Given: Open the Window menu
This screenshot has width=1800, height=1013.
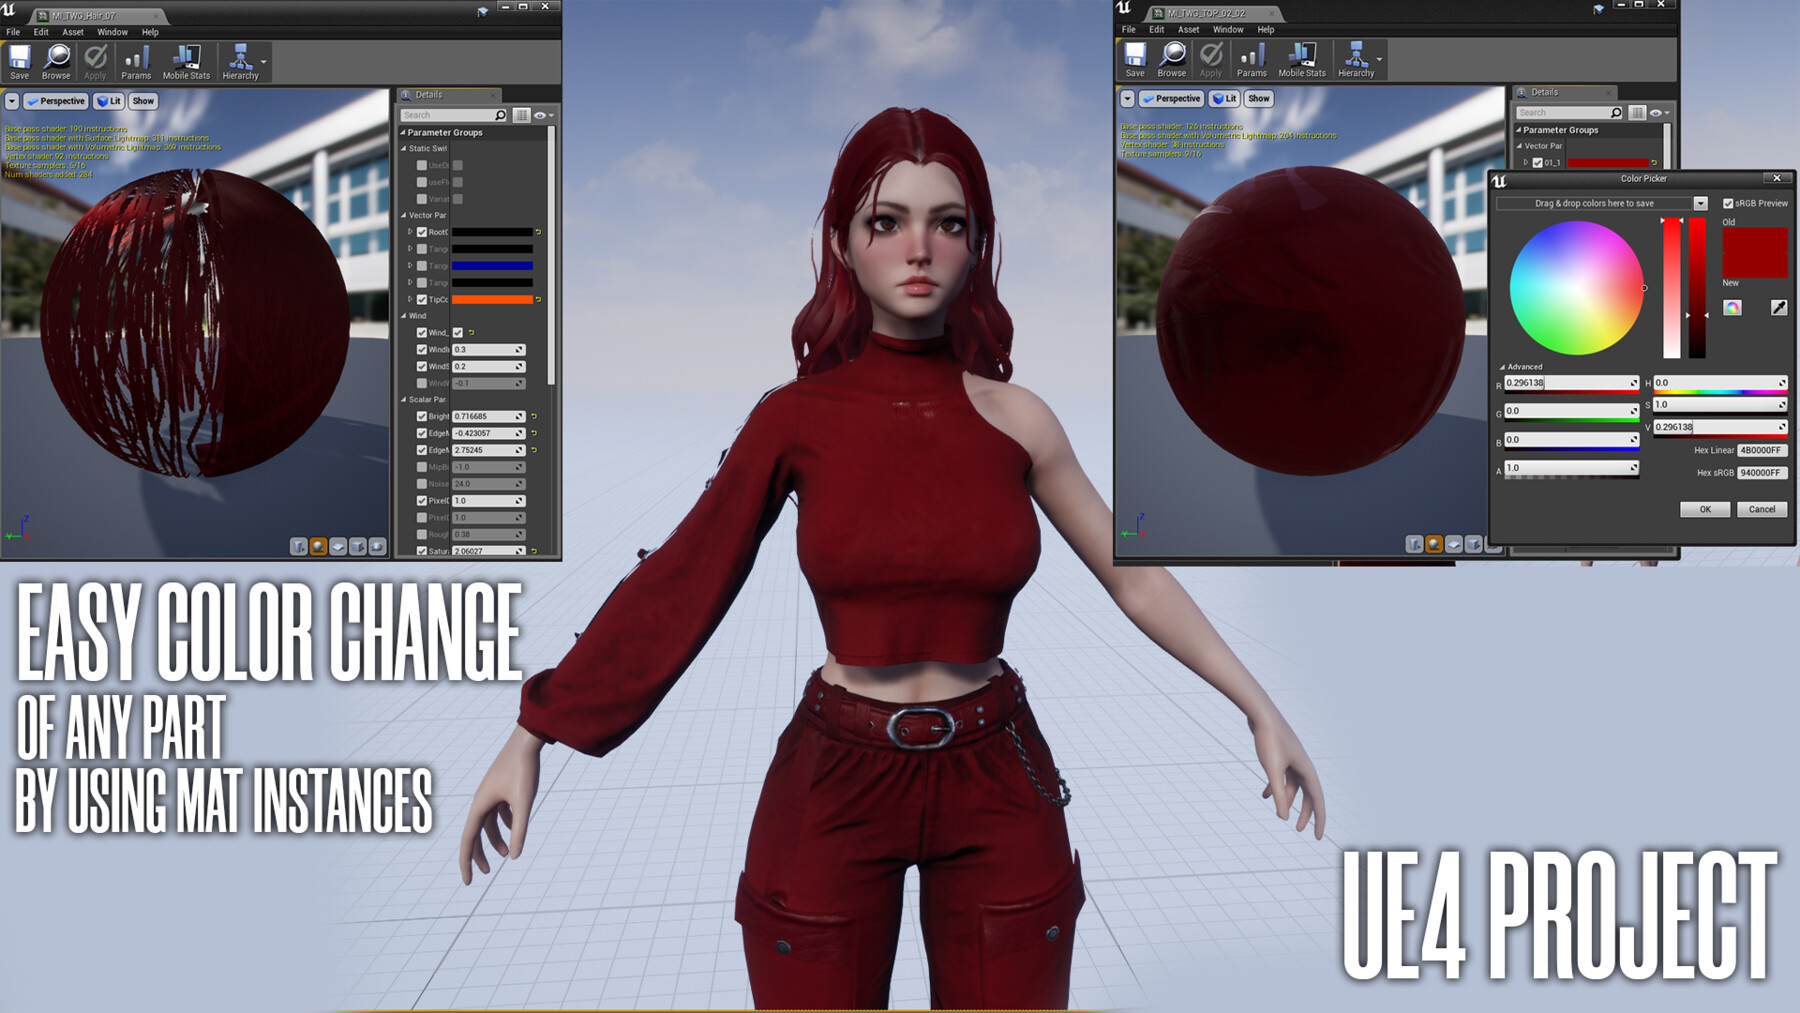Looking at the screenshot, I should 112,31.
